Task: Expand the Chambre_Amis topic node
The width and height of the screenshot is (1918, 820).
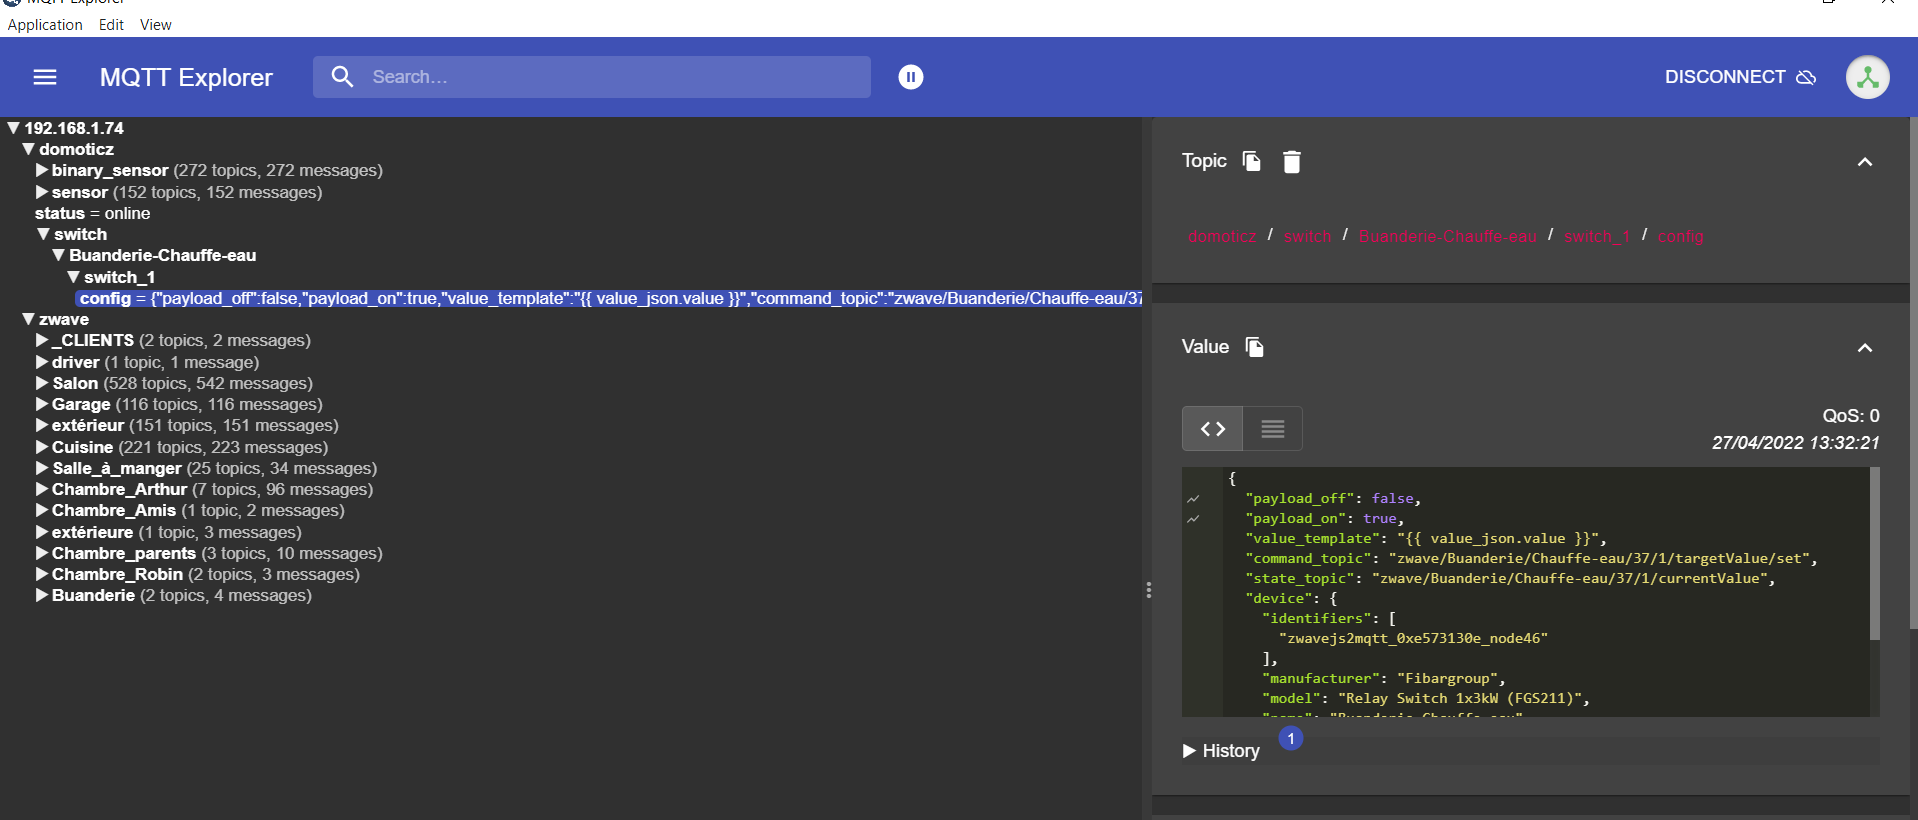Action: 42,510
